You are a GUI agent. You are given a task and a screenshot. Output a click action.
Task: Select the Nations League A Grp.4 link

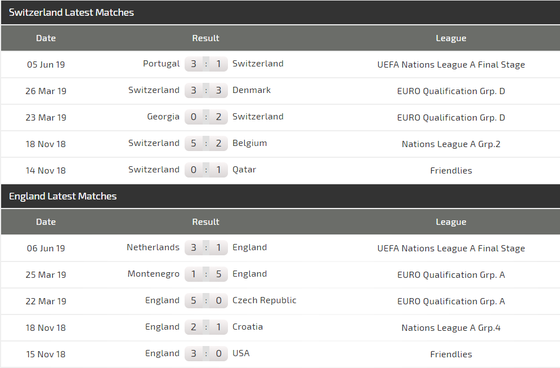pyautogui.click(x=451, y=328)
